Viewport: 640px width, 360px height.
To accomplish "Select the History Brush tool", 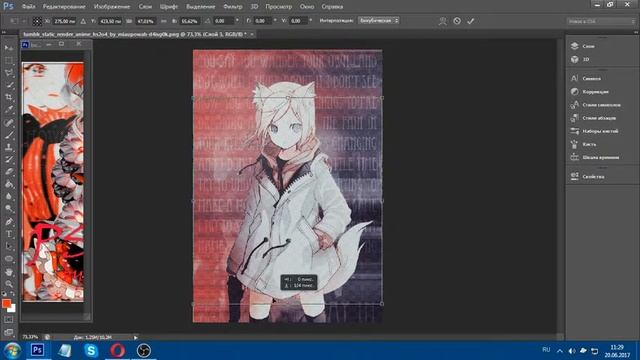I will pyautogui.click(x=9, y=160).
